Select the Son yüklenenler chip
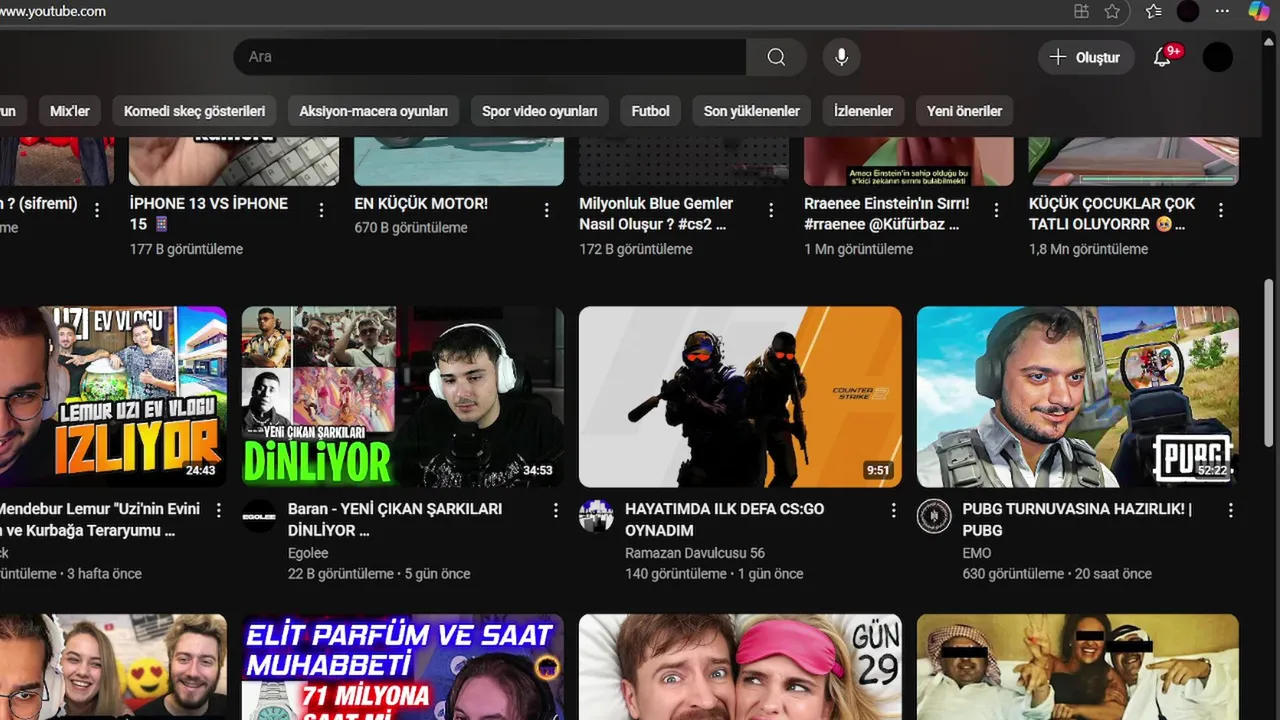Image resolution: width=1280 pixels, height=720 pixels. pyautogui.click(x=751, y=111)
